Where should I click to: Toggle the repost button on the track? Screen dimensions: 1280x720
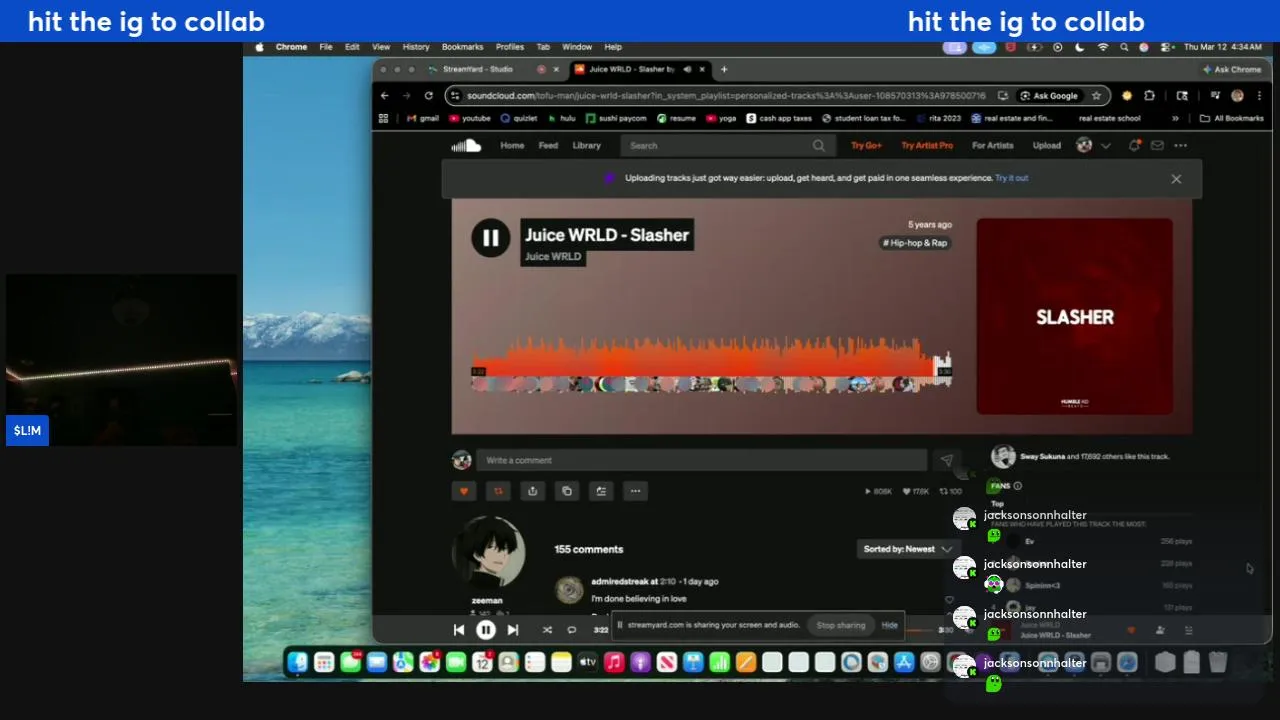[x=498, y=491]
